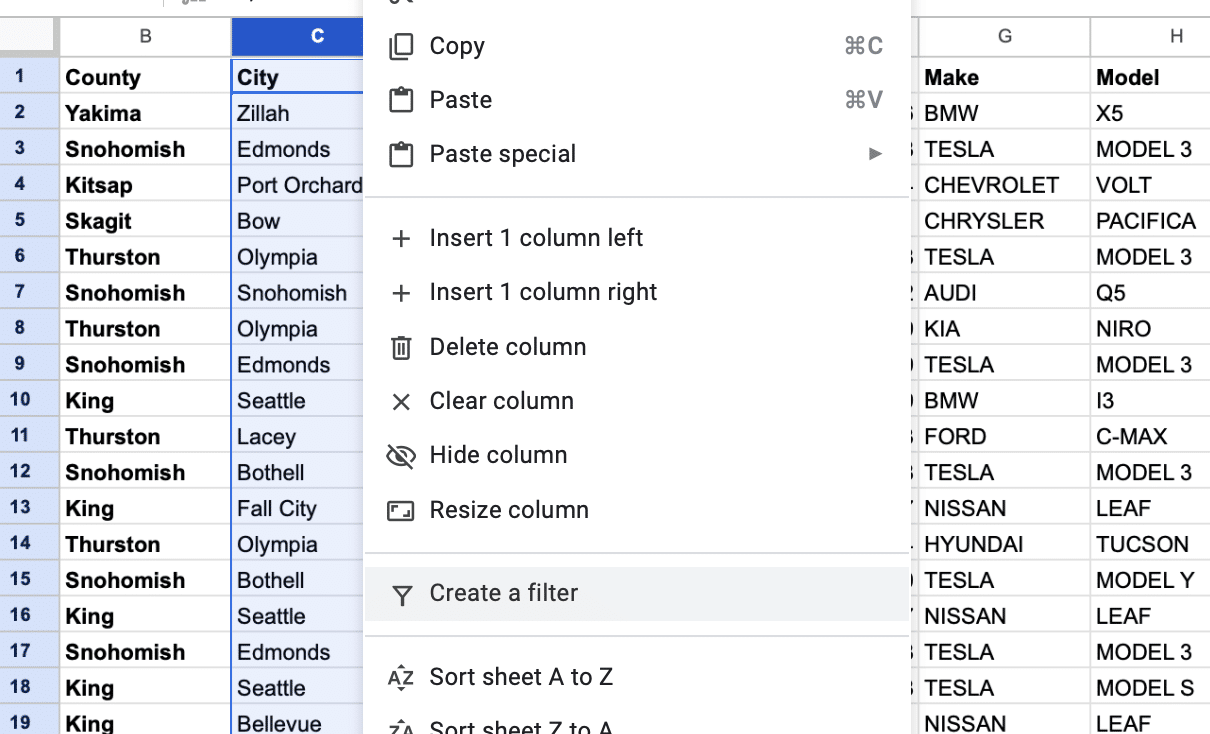Select row 10 header
1210x734 pixels.
(29, 400)
